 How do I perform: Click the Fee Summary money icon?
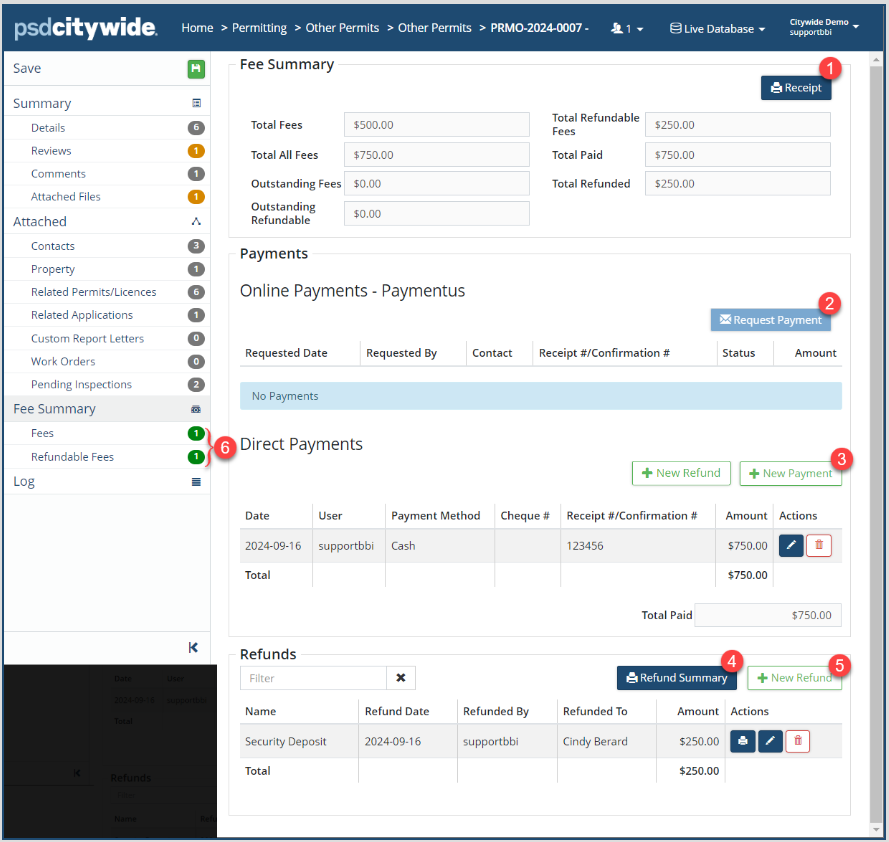click(x=196, y=409)
